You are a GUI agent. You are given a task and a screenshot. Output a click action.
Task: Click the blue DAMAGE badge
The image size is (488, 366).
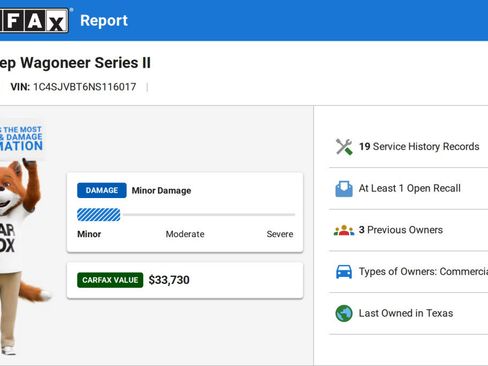pos(102,190)
